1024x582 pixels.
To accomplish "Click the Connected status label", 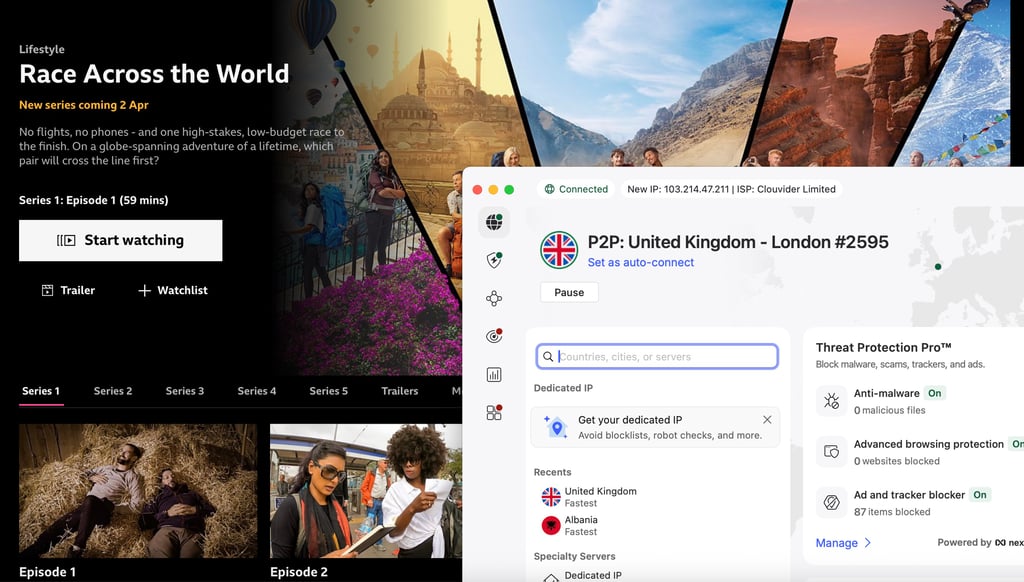I will (x=583, y=189).
